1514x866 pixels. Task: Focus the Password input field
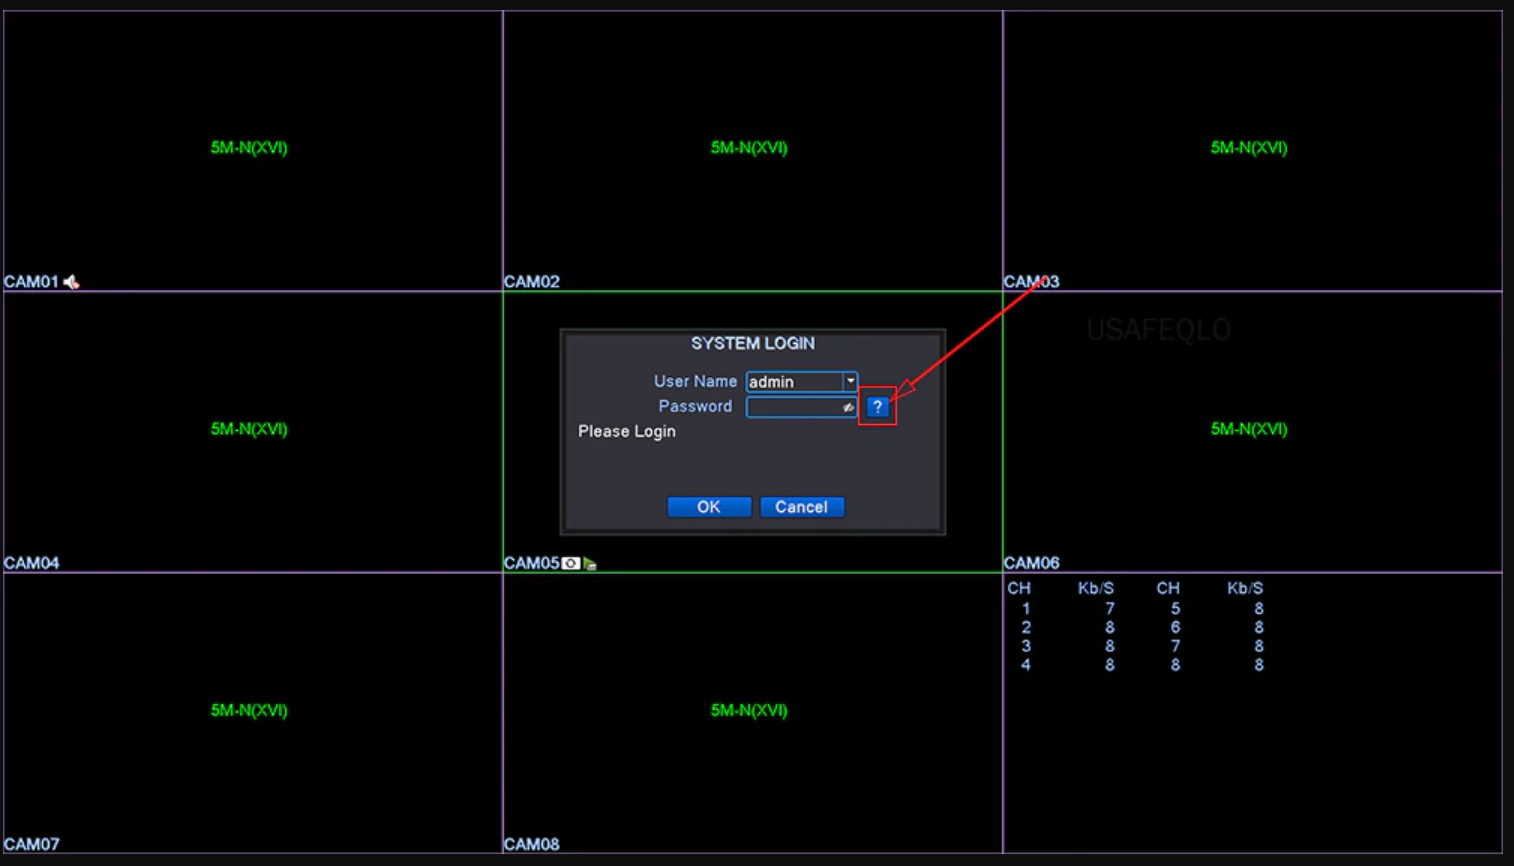[x=793, y=407]
